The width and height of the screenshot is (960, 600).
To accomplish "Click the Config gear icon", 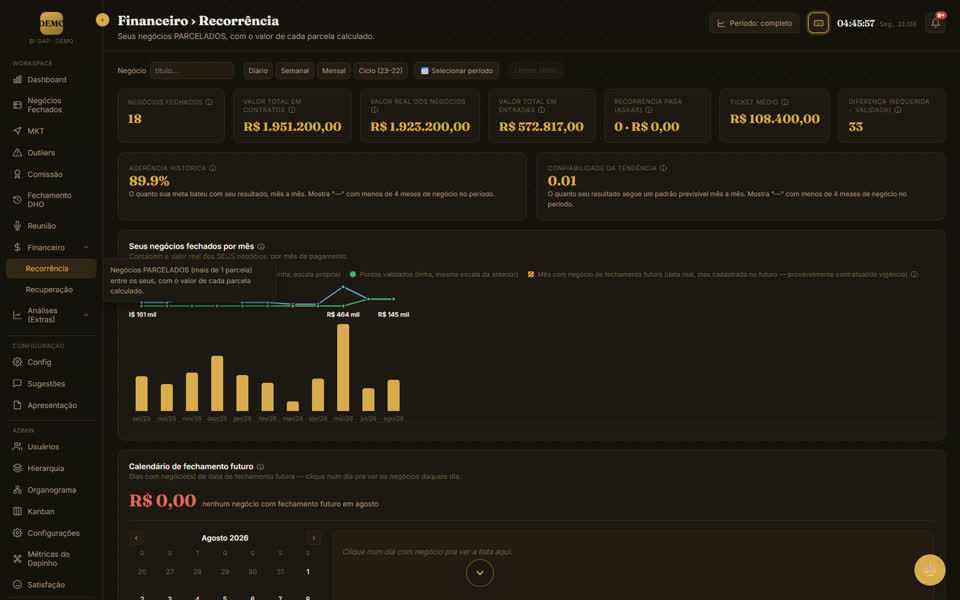I will point(17,362).
